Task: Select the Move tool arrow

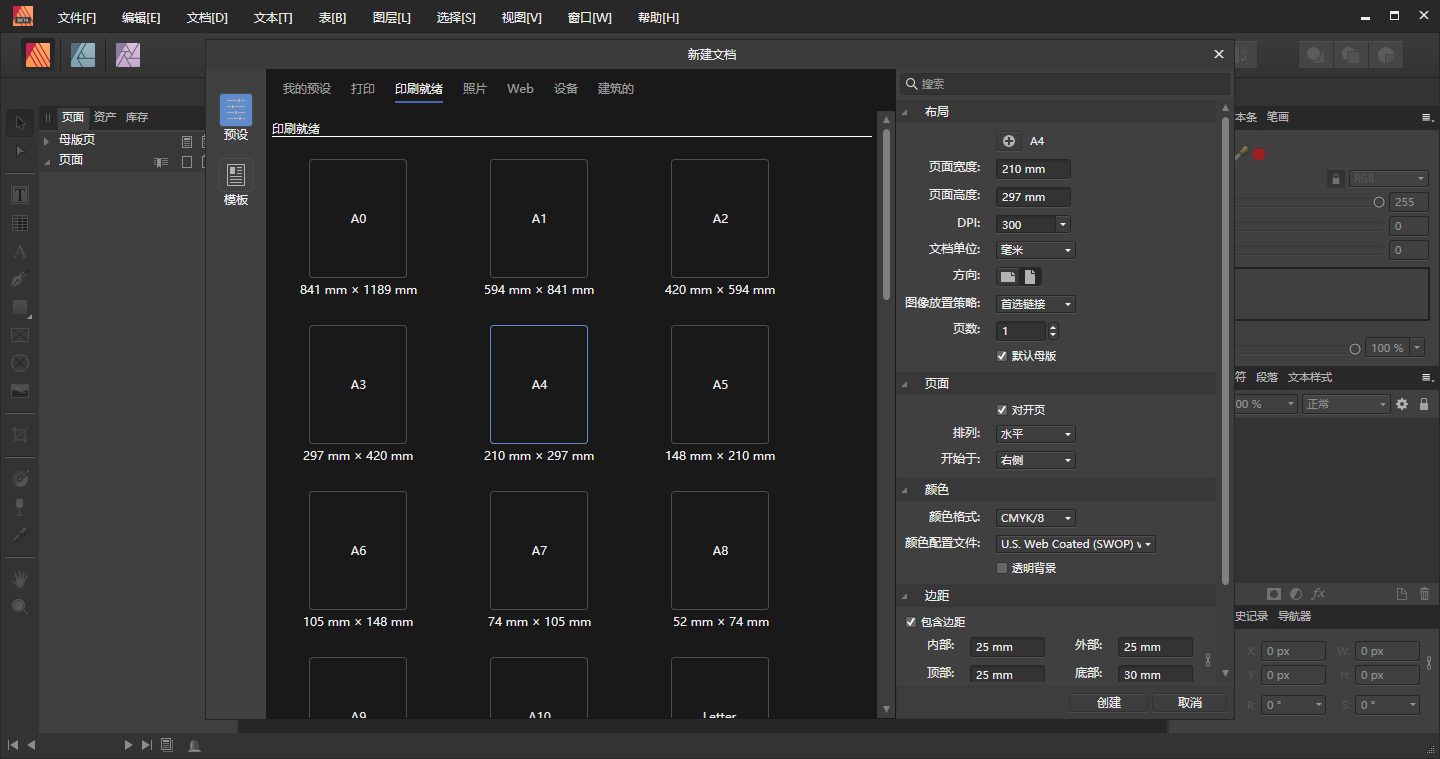Action: 20,123
